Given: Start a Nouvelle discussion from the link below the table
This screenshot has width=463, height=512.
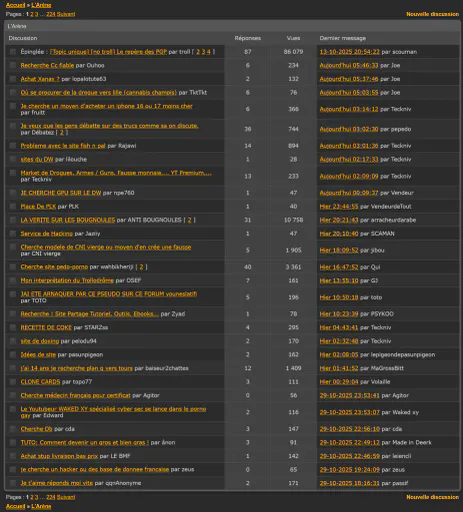Looking at the screenshot, I should point(432,497).
